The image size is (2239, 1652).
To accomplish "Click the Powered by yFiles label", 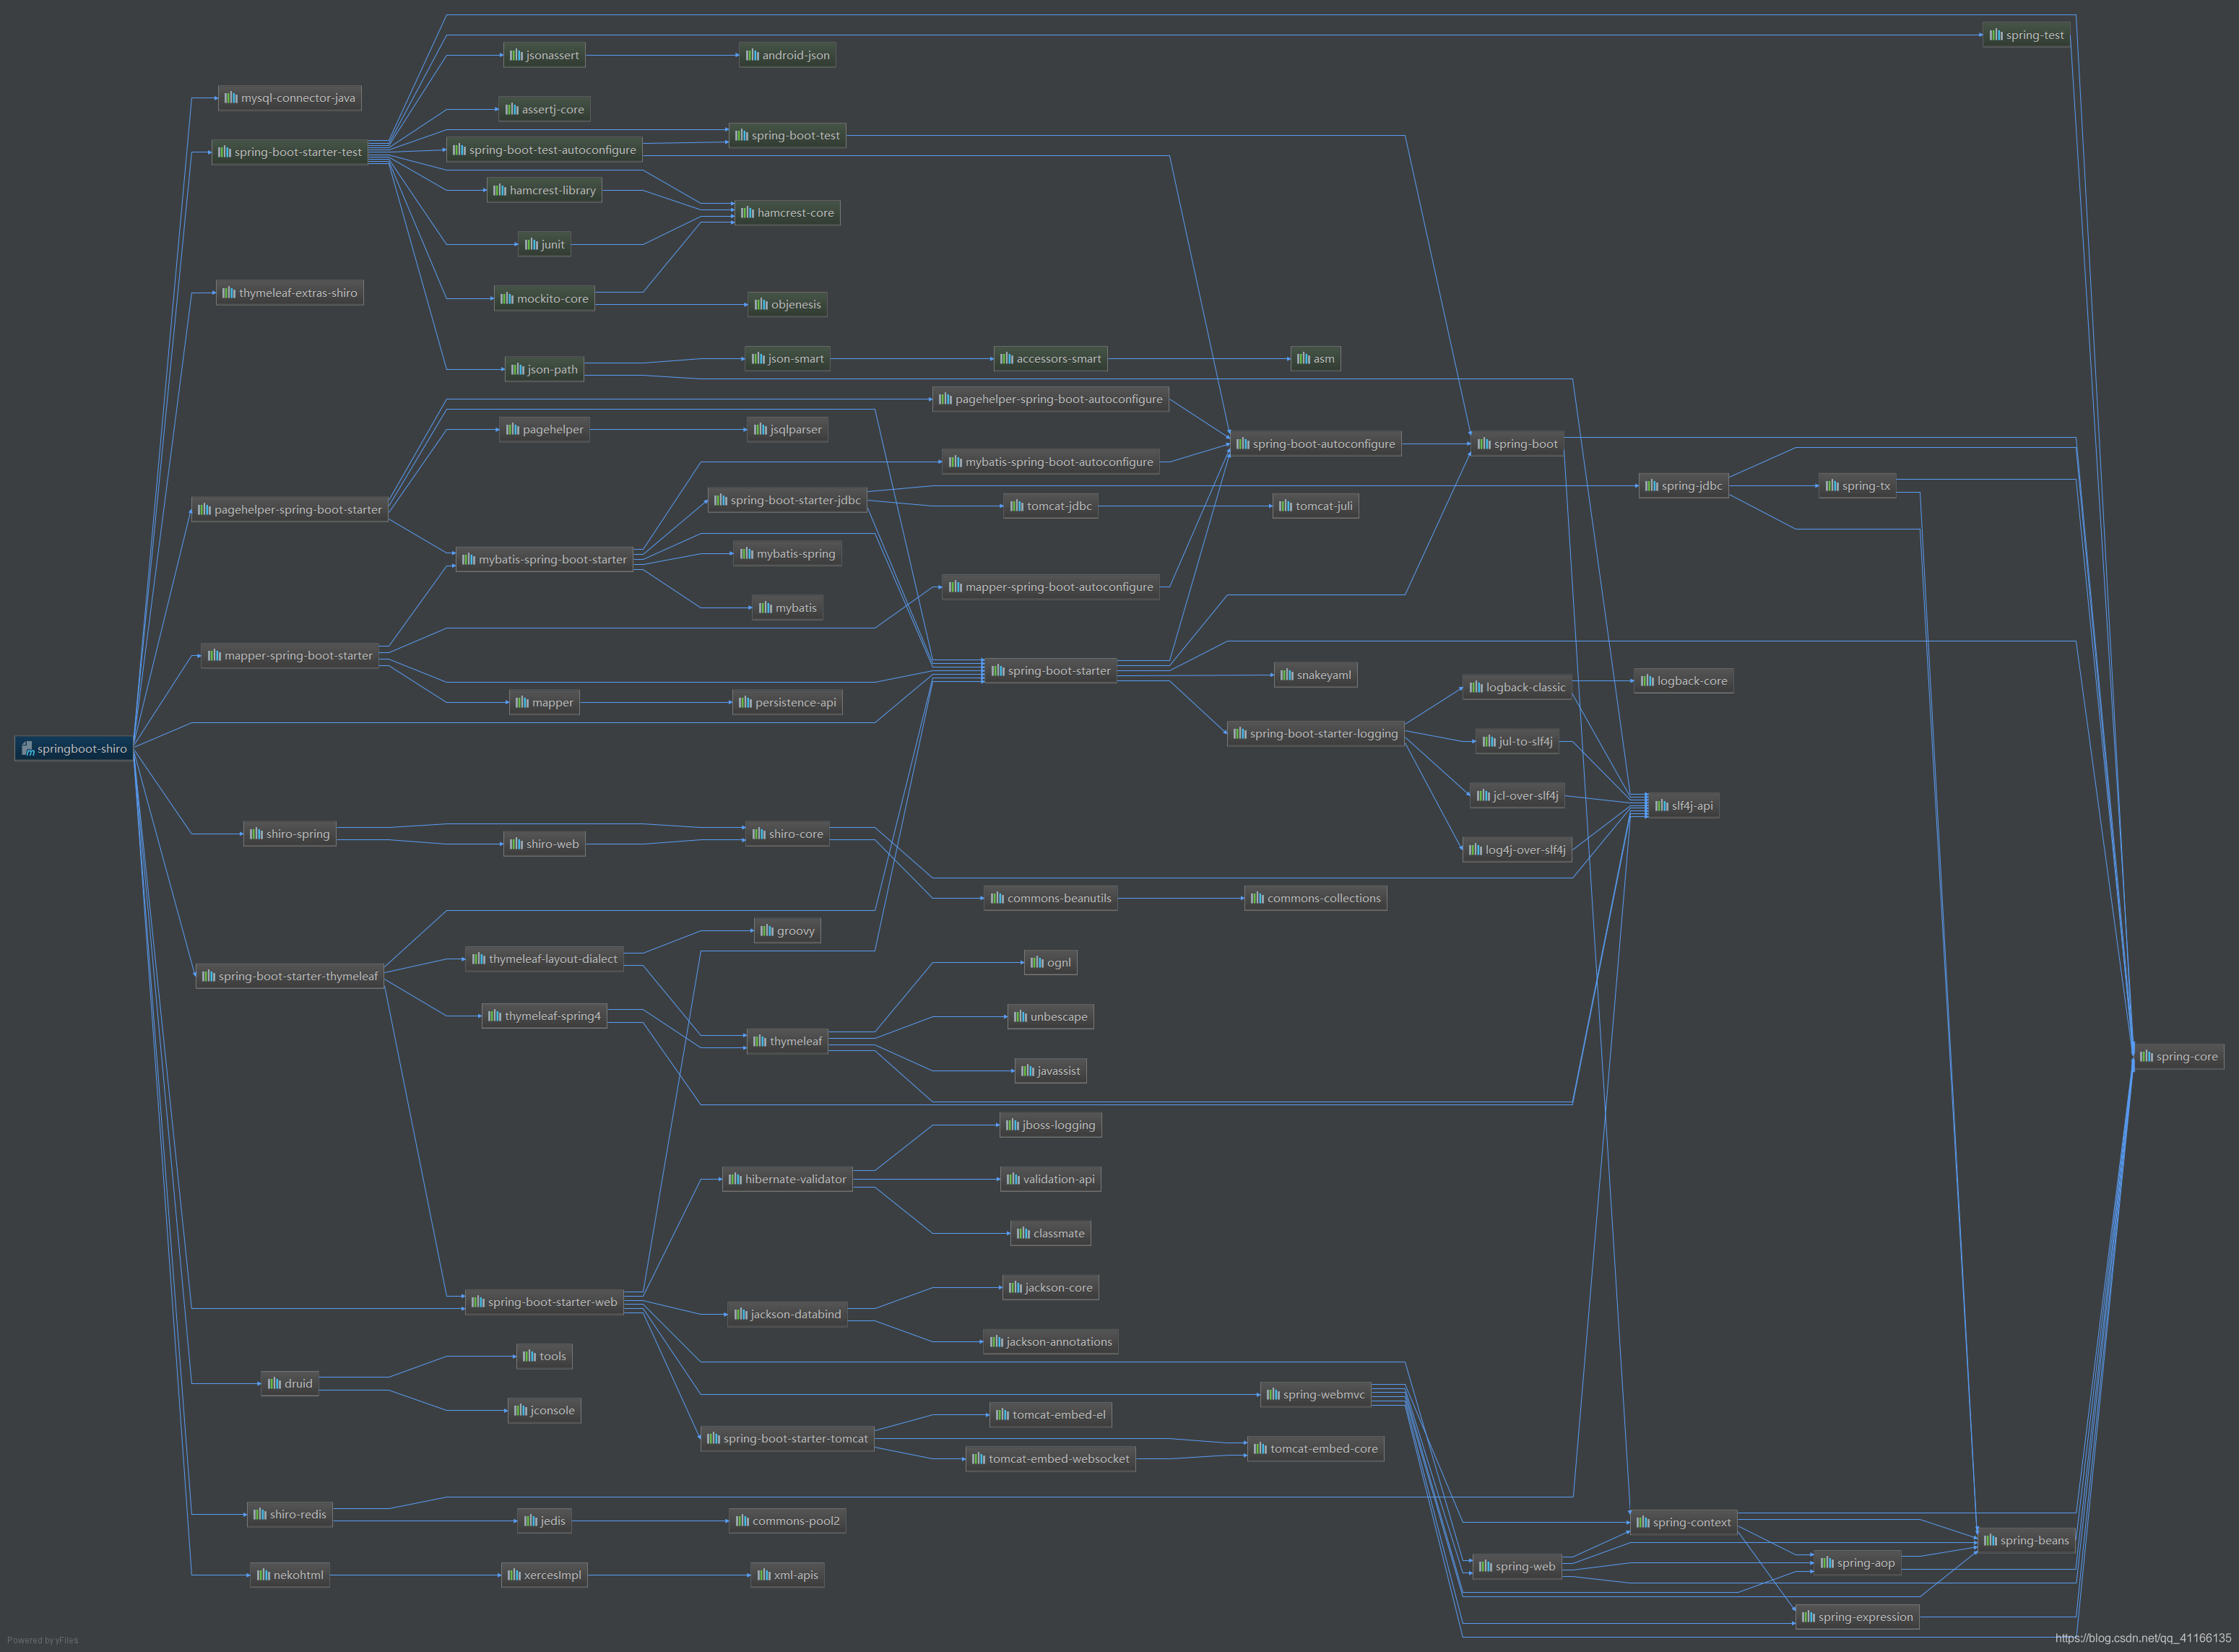I will click(x=42, y=1640).
